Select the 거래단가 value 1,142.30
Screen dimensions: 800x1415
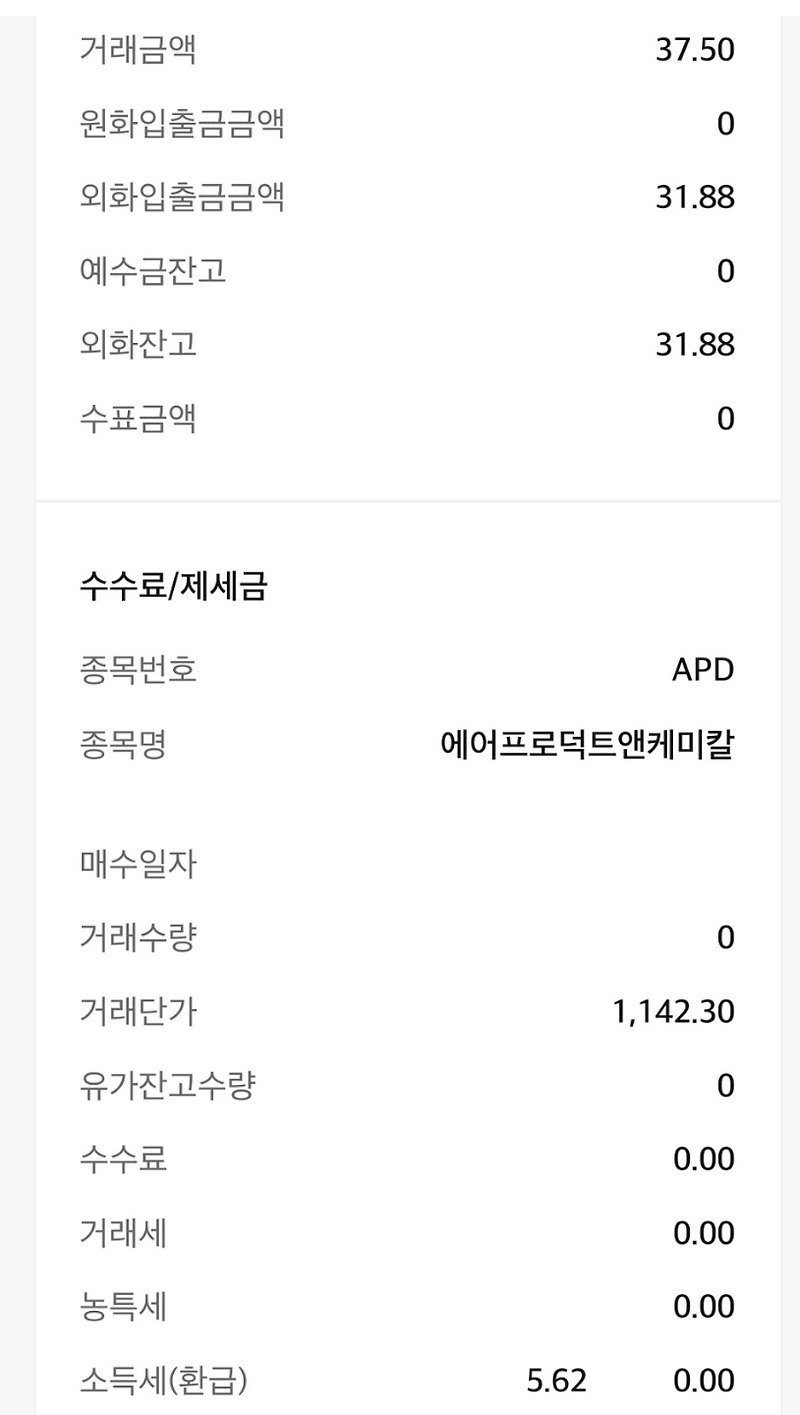(x=673, y=1012)
